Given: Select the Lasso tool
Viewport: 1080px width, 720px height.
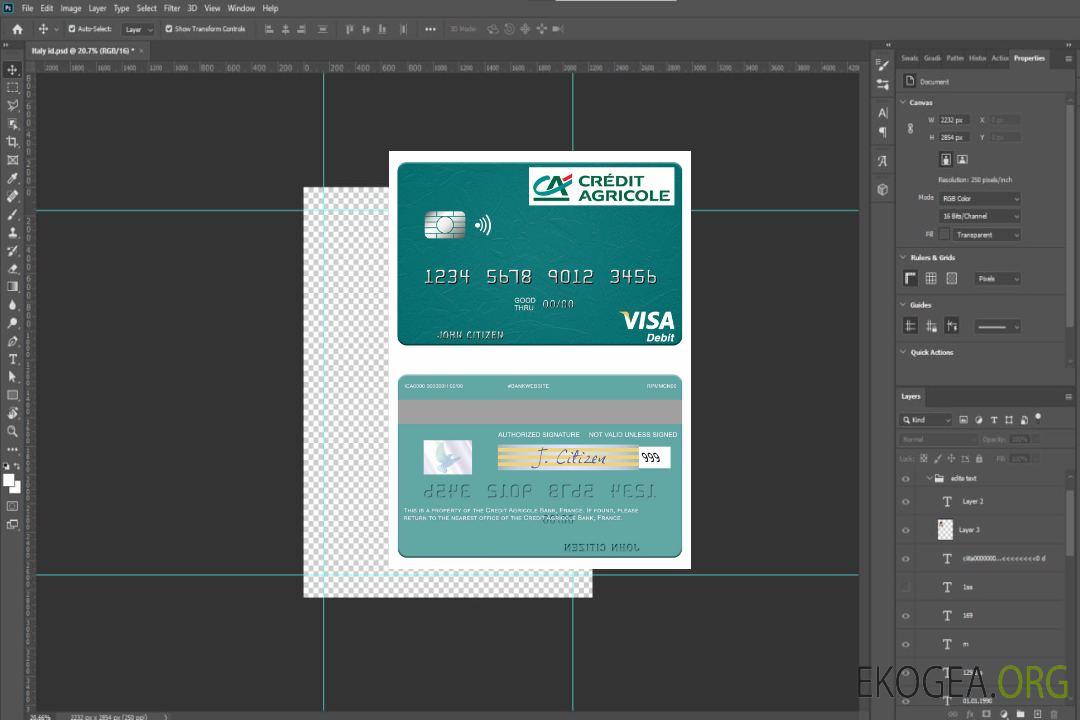Looking at the screenshot, I should tap(12, 105).
